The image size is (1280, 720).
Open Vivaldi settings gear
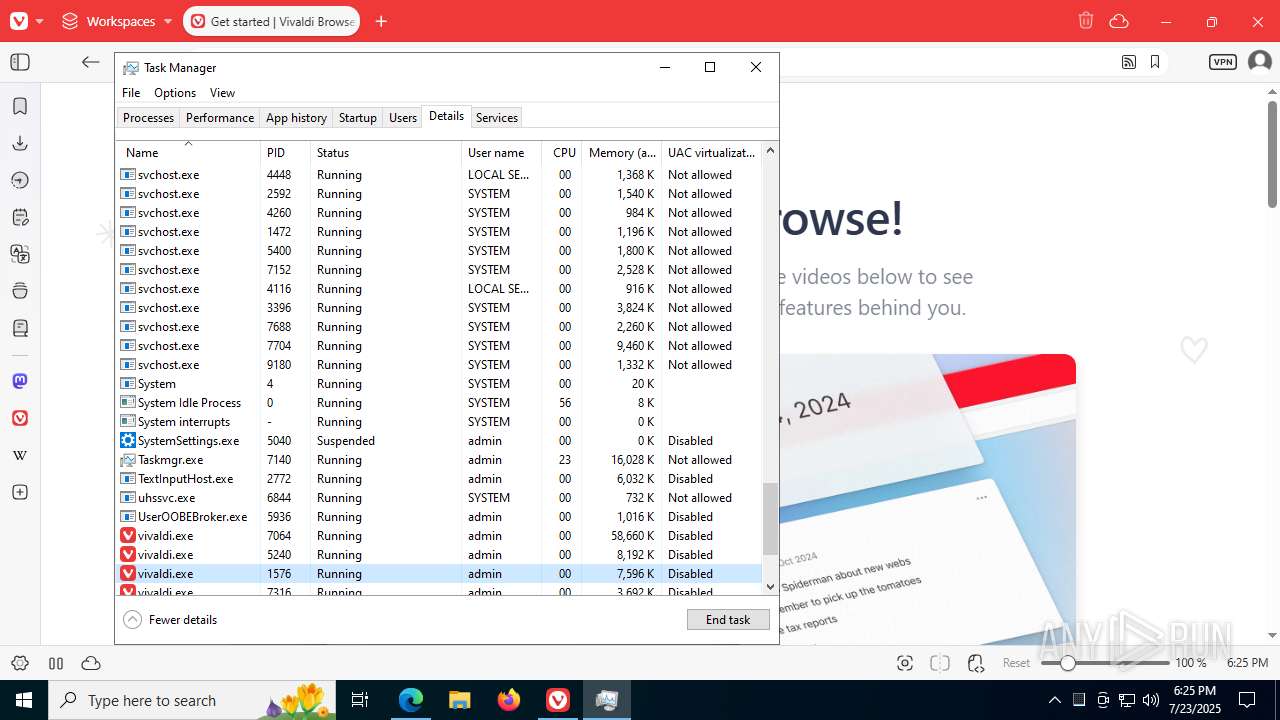20,663
